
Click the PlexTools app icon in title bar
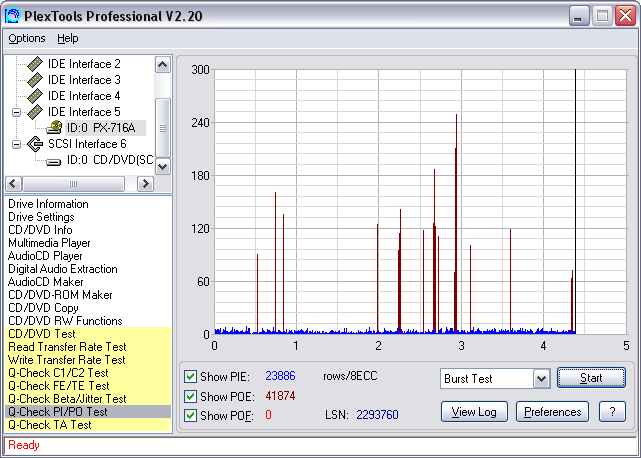(x=13, y=16)
